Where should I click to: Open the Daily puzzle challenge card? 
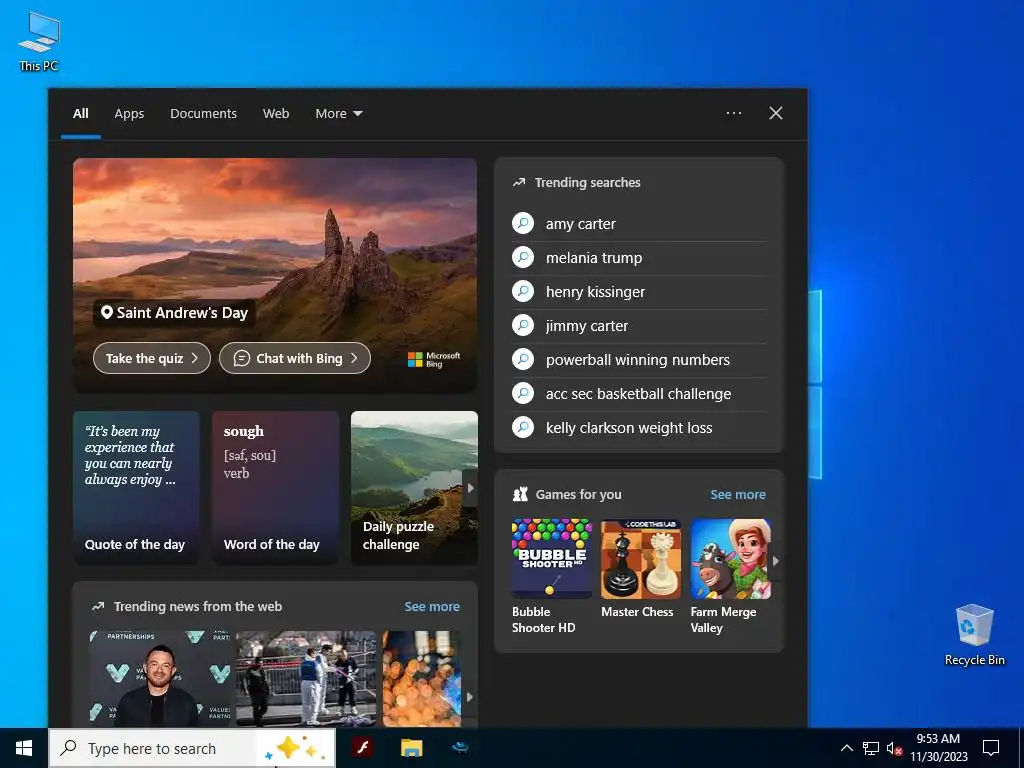coord(414,487)
